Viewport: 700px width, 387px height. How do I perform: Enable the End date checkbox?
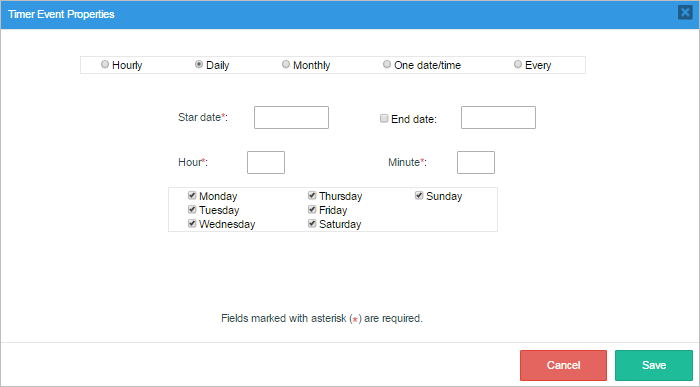tap(384, 118)
